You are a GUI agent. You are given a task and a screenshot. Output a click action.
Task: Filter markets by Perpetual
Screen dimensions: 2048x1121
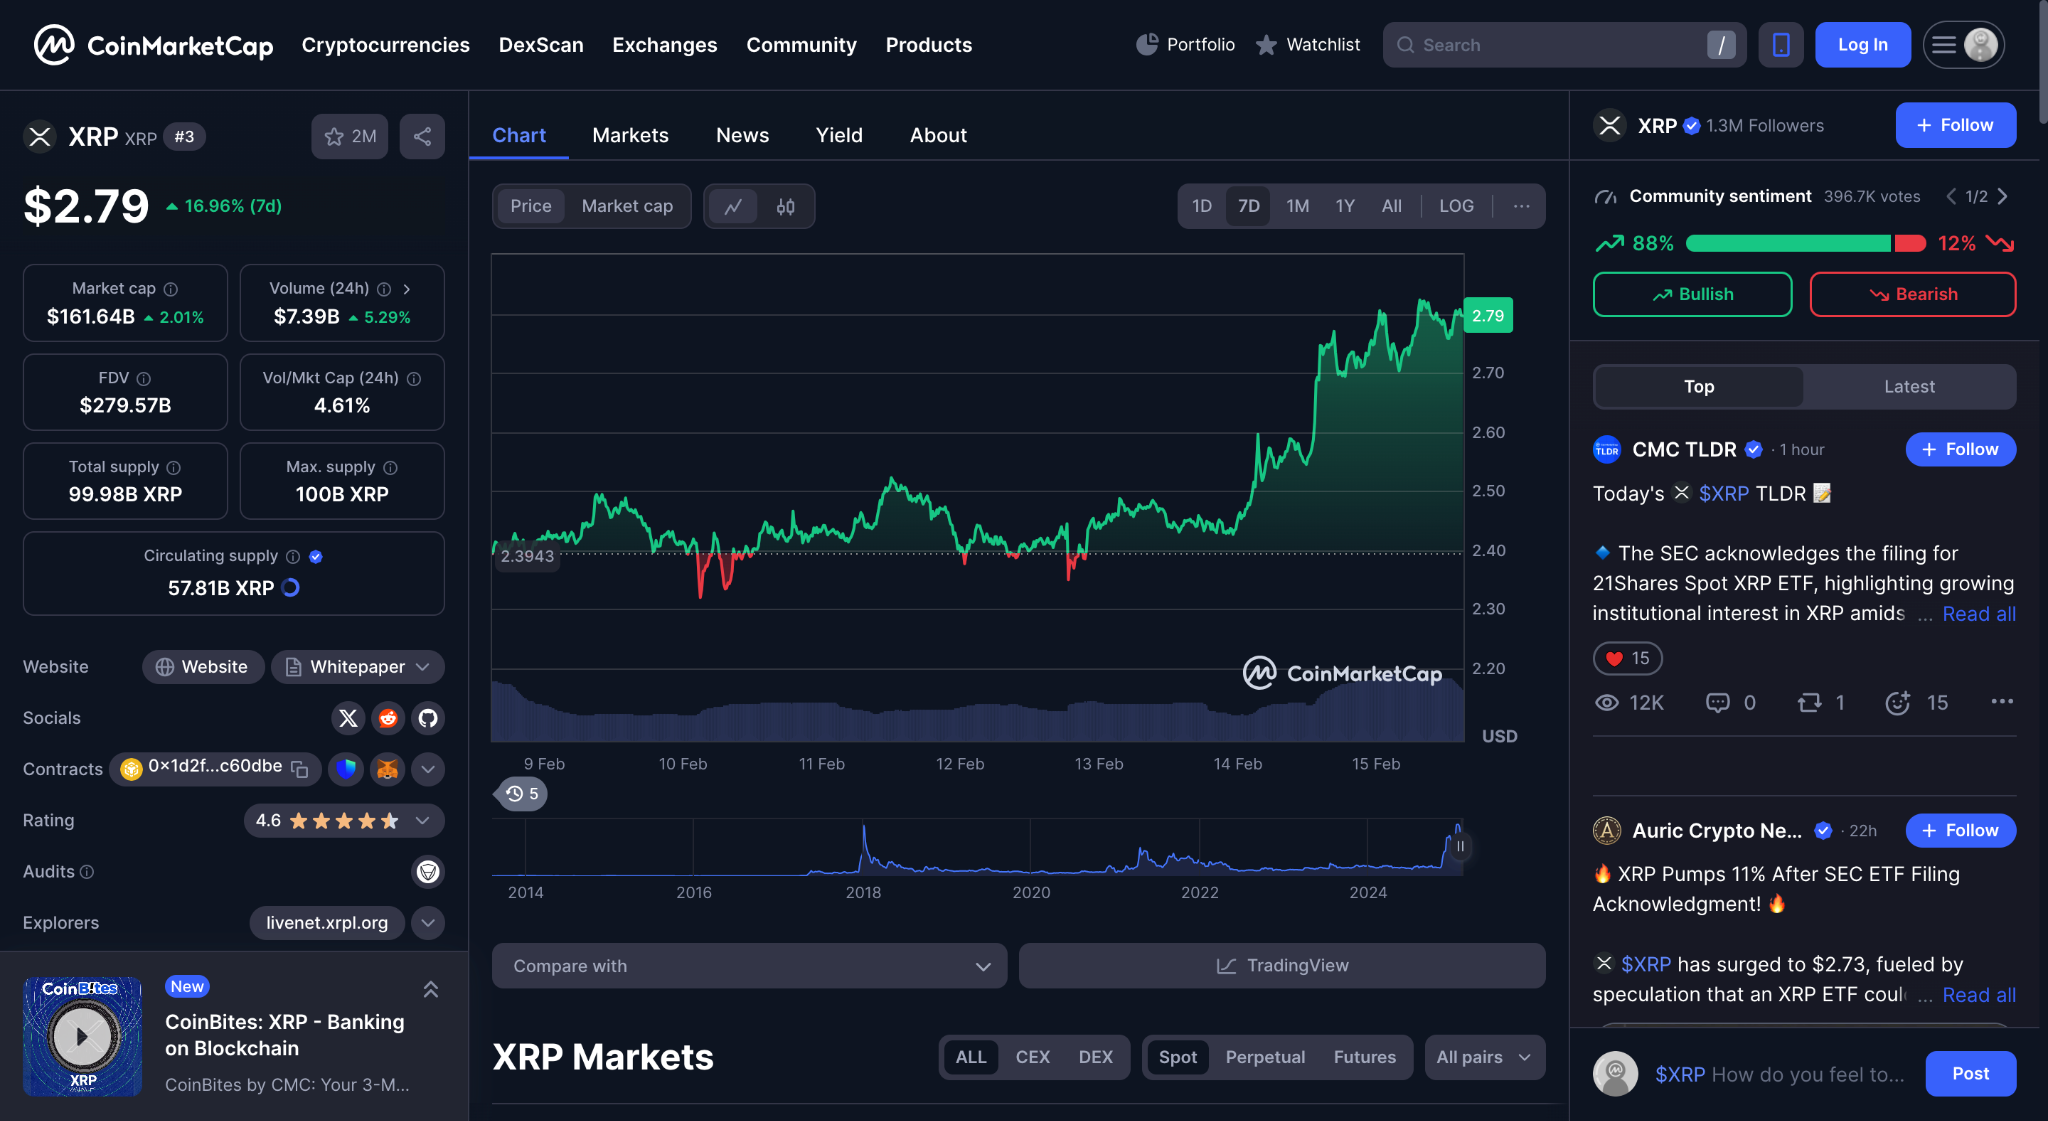coord(1265,1057)
